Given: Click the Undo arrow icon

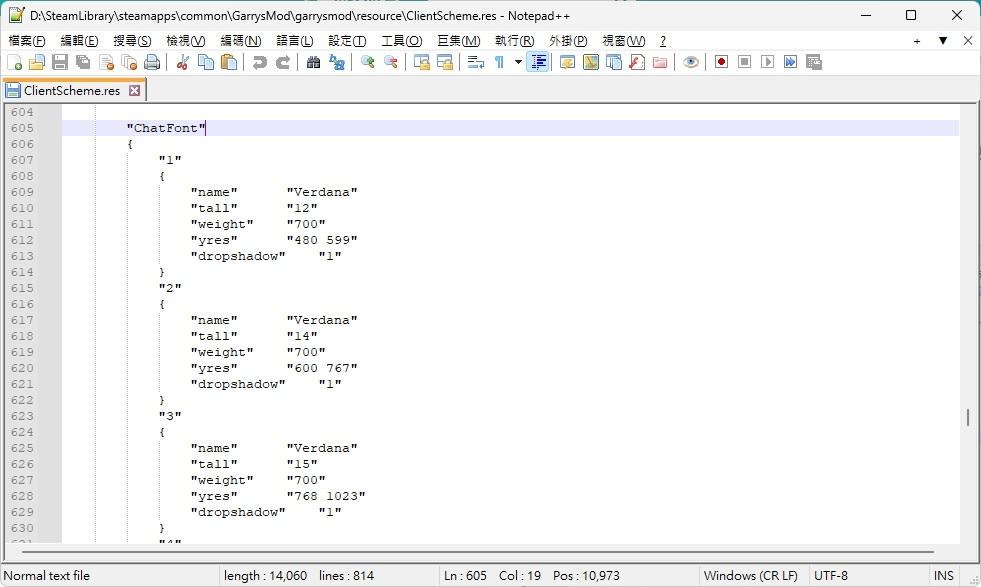Looking at the screenshot, I should [260, 62].
